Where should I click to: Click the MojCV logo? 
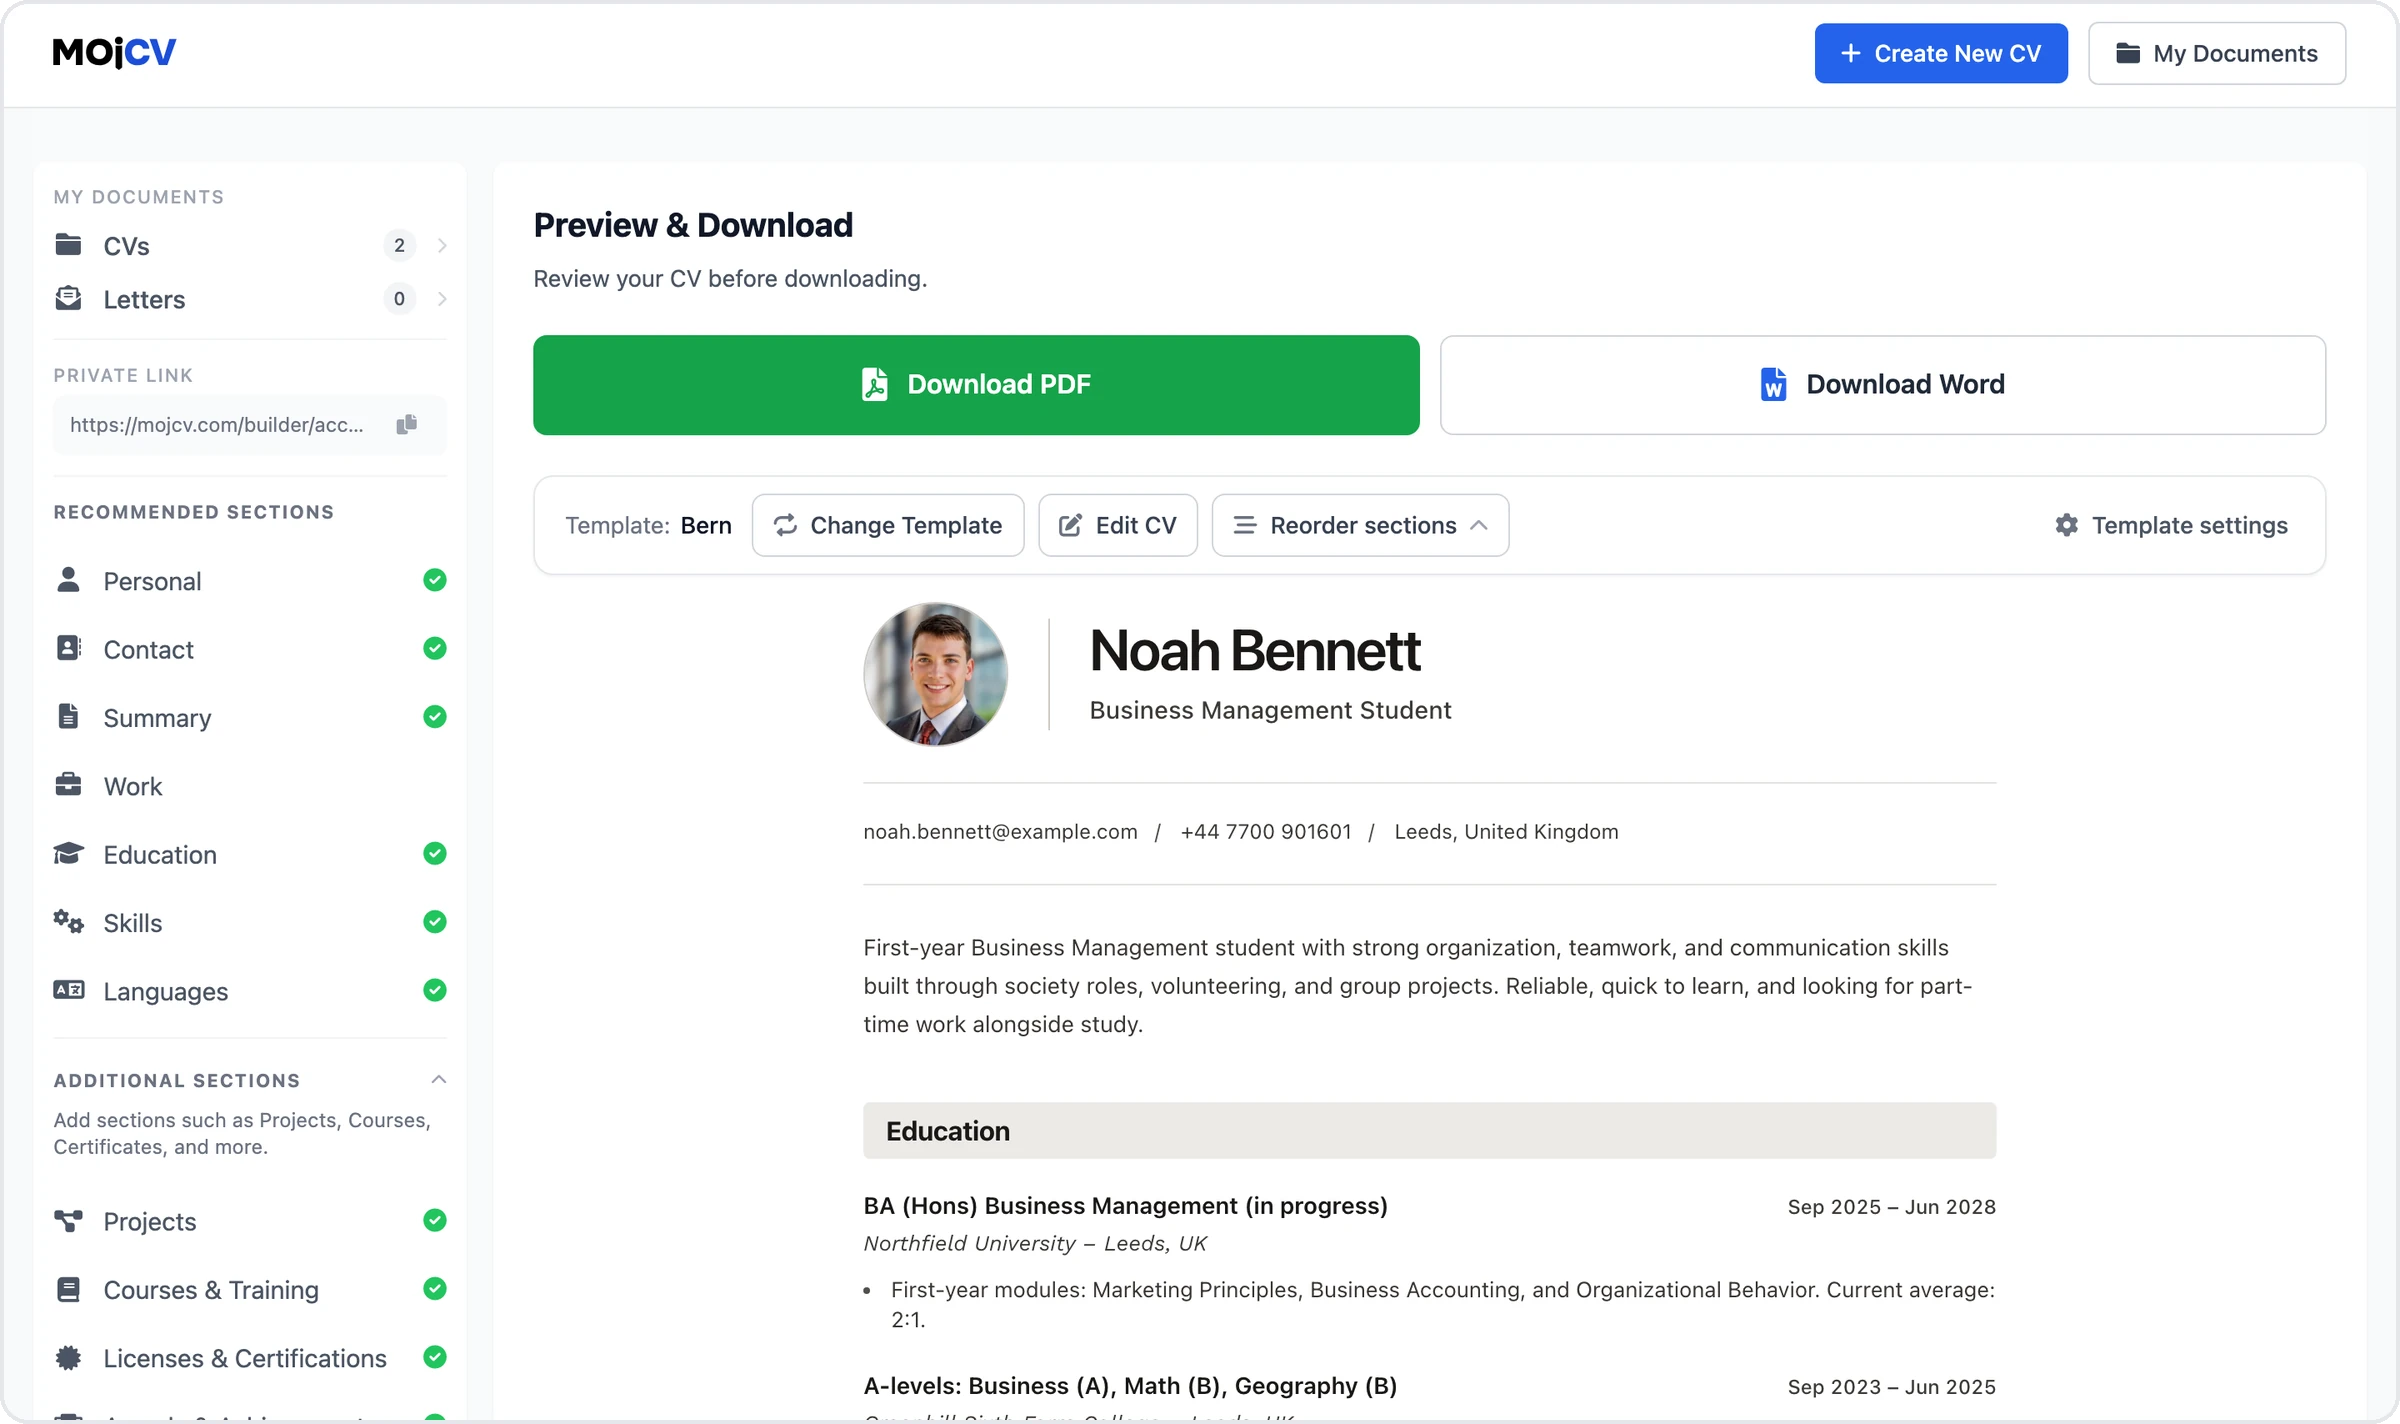tap(114, 52)
